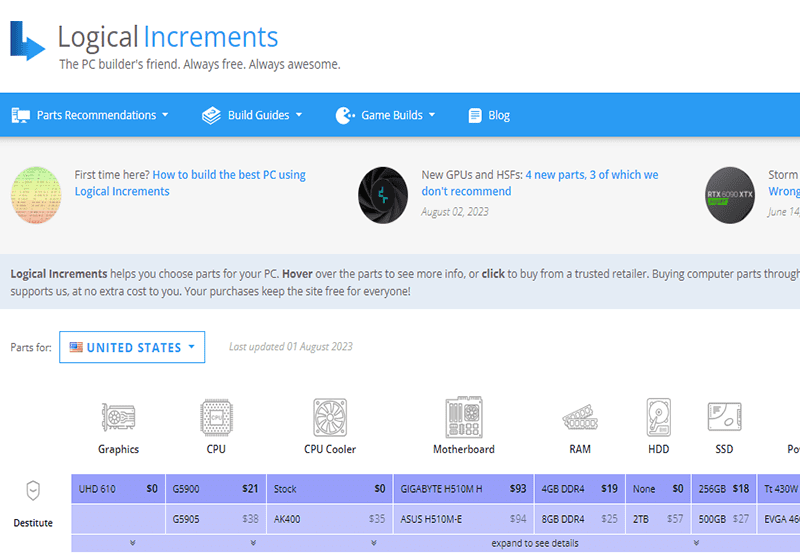Select GIGABYTE H510M H motherboard cell
This screenshot has height=553, width=800.
(x=463, y=489)
